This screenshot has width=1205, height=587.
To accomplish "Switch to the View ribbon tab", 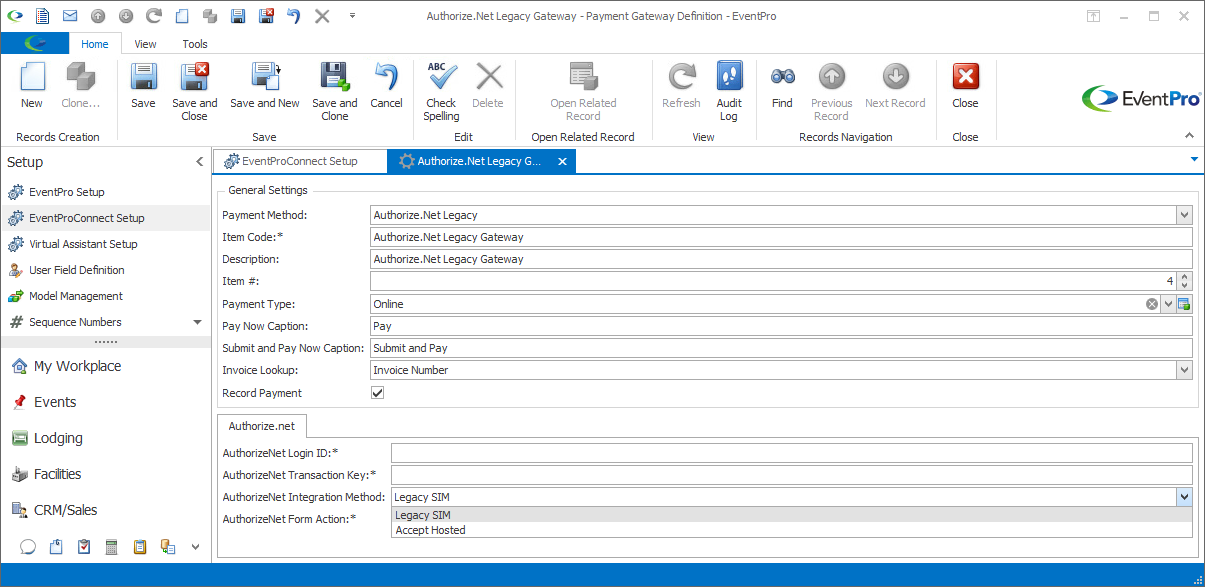I will [146, 44].
